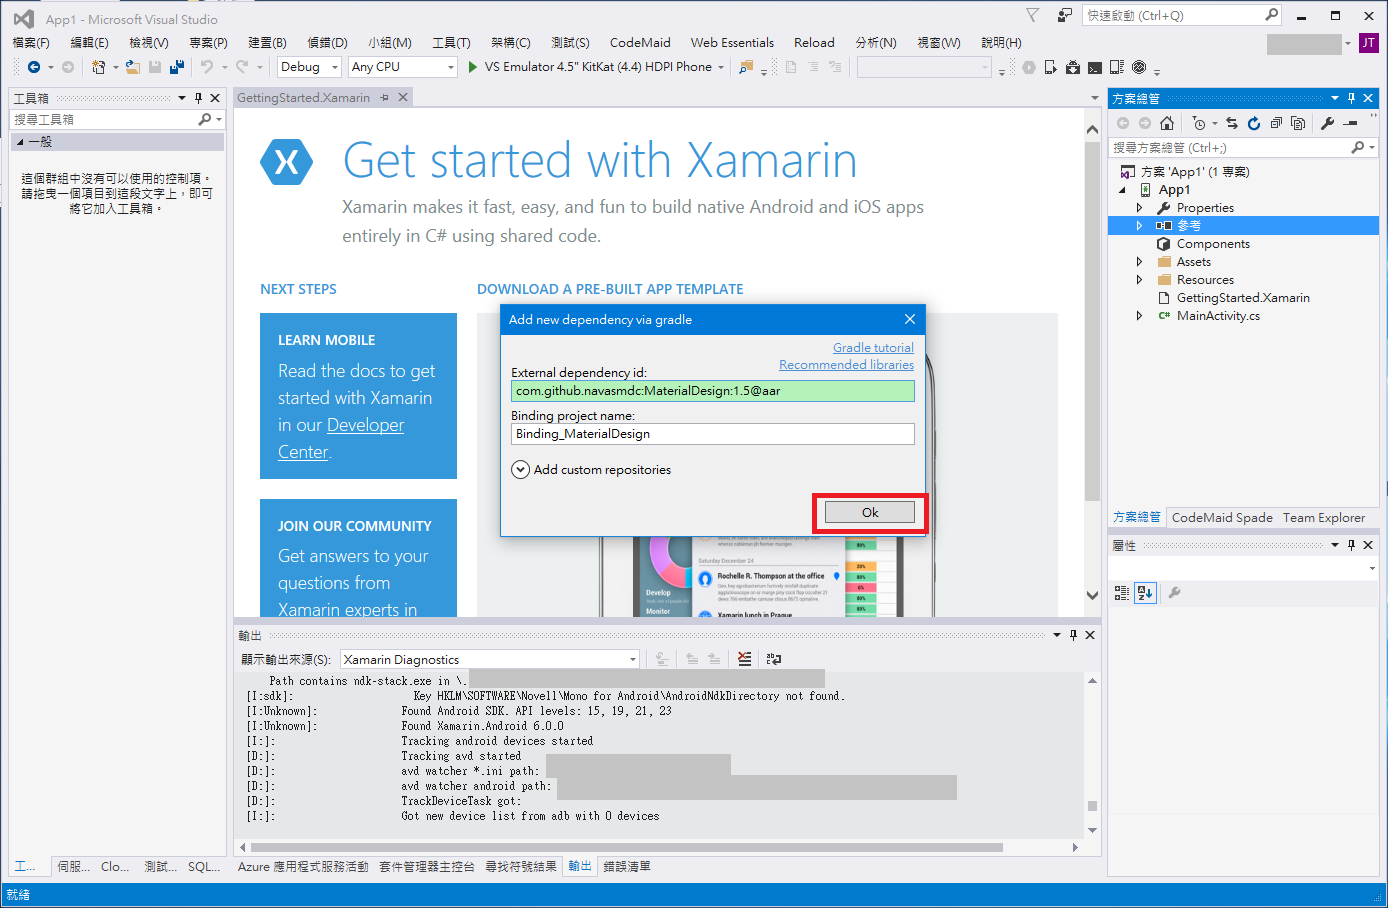Click the Binding project name field

pos(713,434)
